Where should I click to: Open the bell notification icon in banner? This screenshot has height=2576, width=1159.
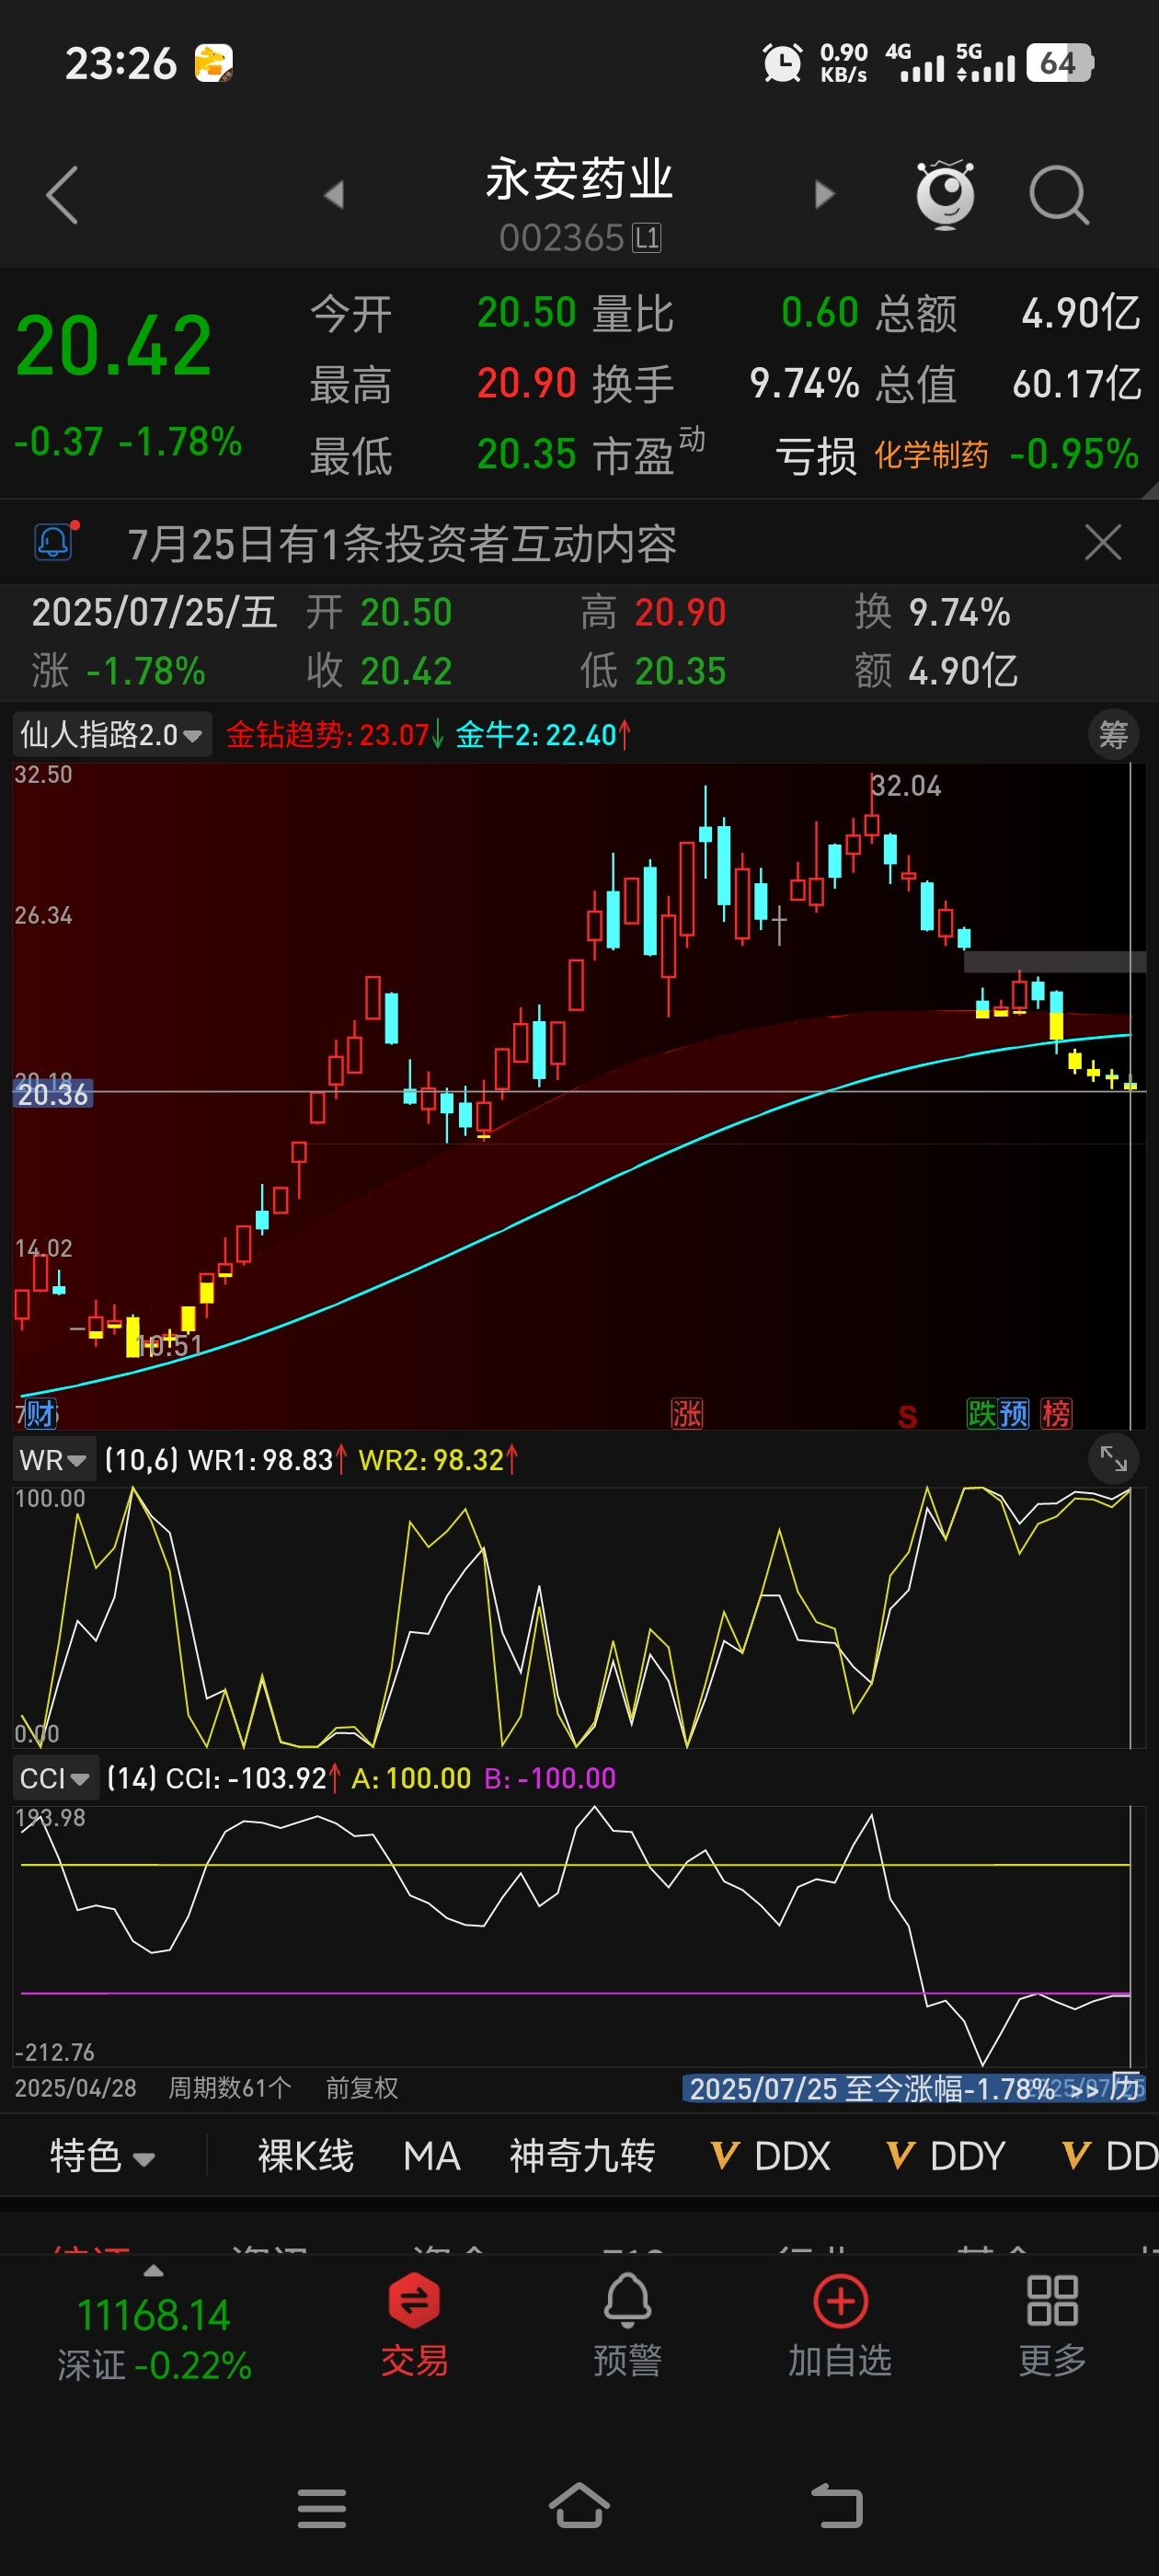pos(55,542)
